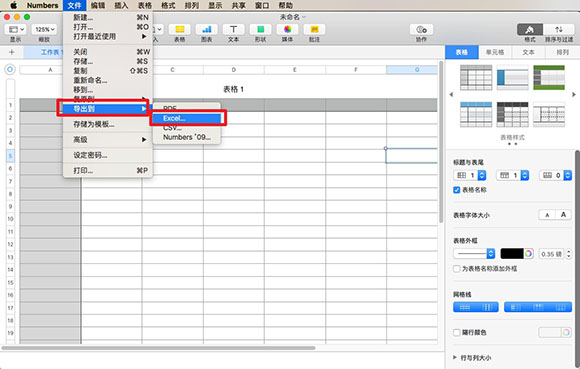Open the 125% zoom dropdown
The width and height of the screenshot is (580, 369).
pos(44,30)
